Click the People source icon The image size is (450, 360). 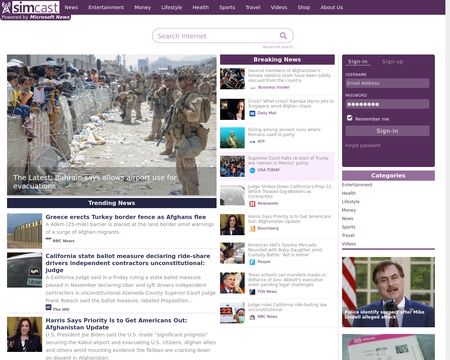tap(252, 262)
